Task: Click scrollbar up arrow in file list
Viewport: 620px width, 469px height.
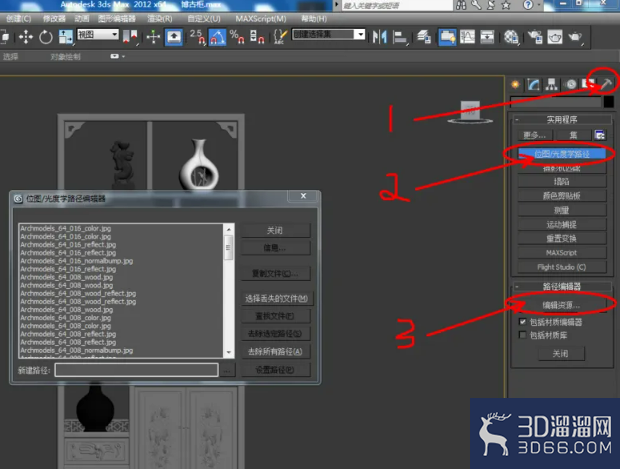Action: point(229,229)
